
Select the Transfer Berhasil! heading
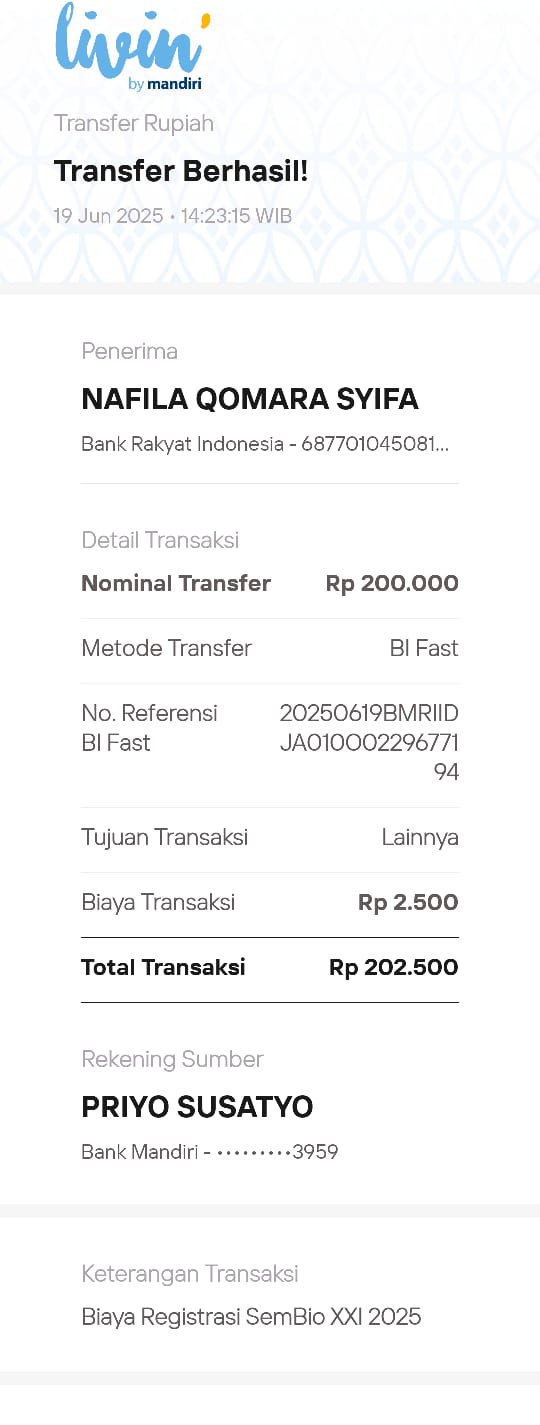181,171
